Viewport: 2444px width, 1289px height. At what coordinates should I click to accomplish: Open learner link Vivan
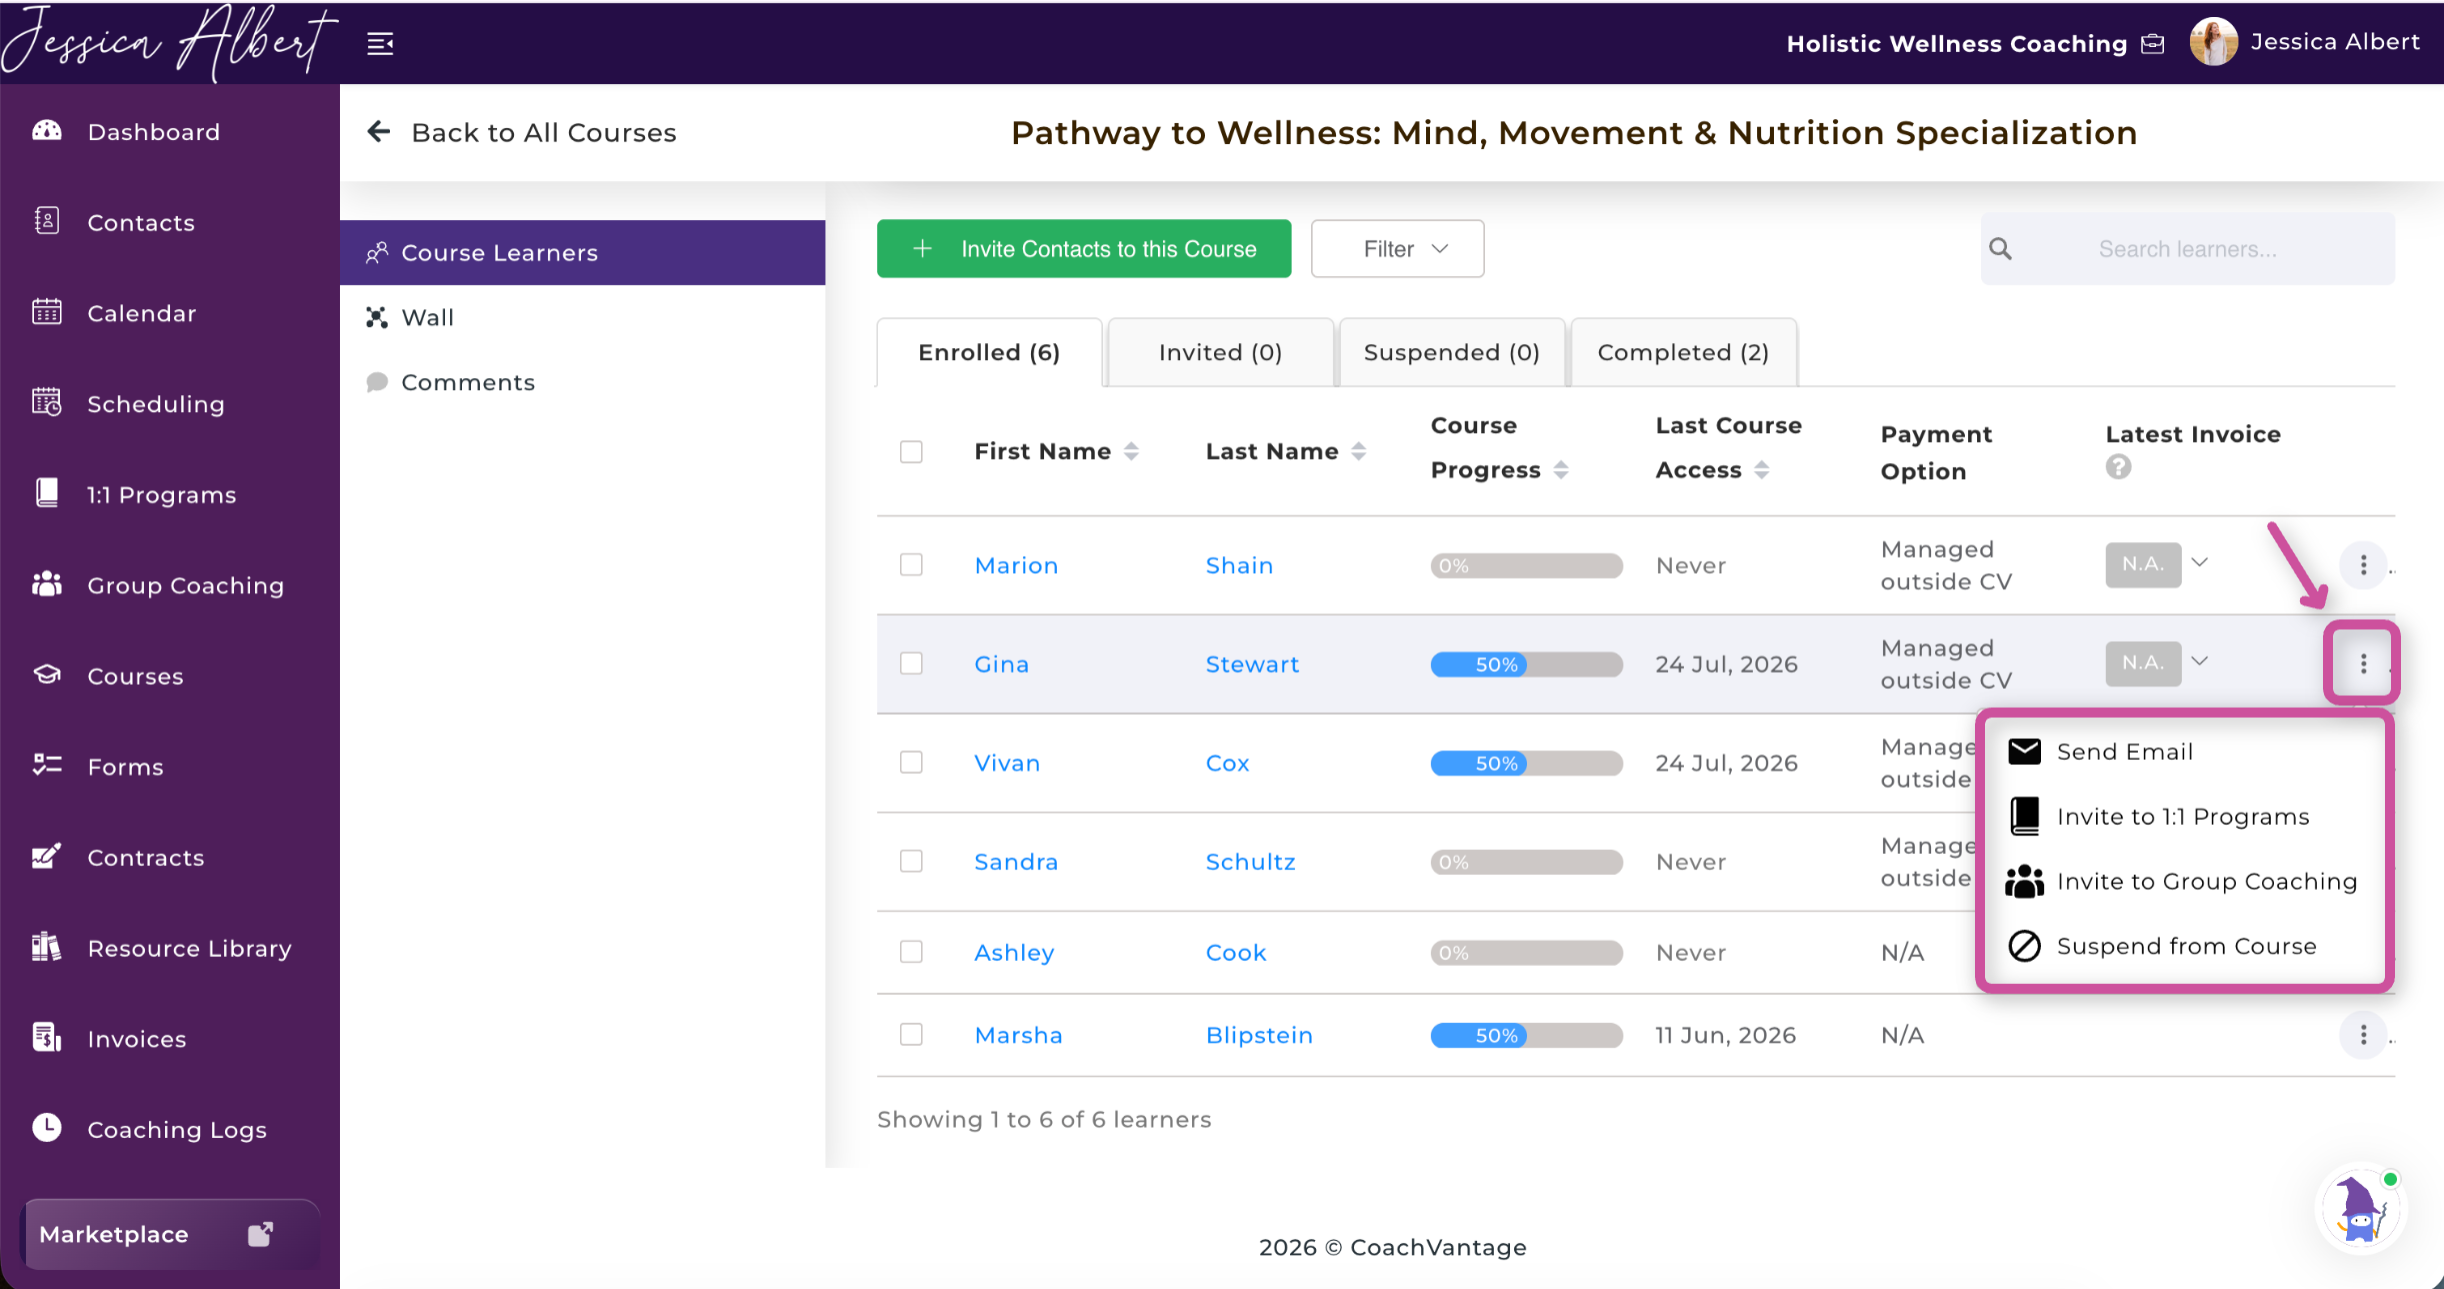point(1007,763)
